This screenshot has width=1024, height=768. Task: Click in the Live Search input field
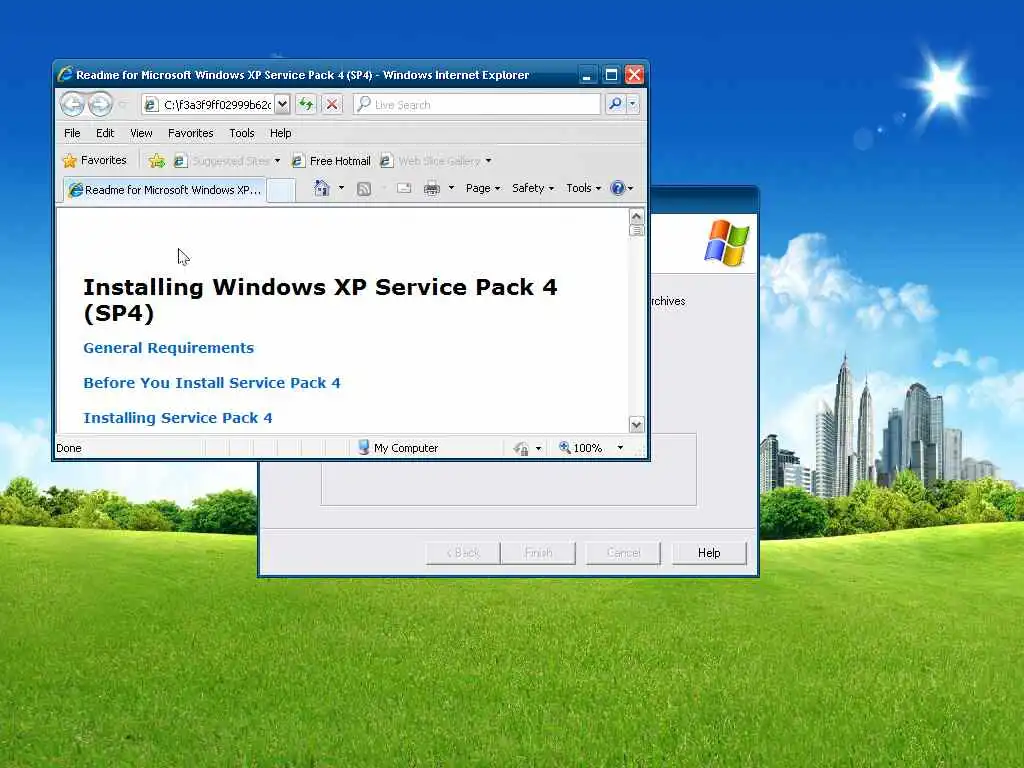coord(477,104)
